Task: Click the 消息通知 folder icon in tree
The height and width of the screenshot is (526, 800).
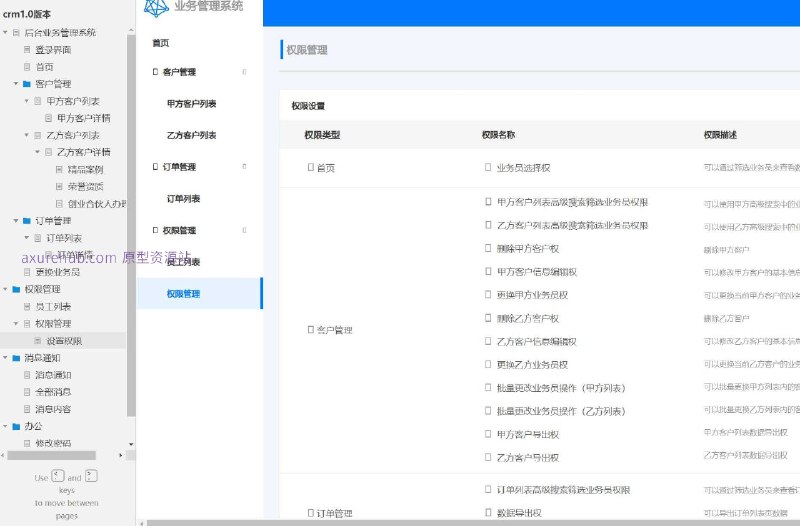Action: pos(16,358)
